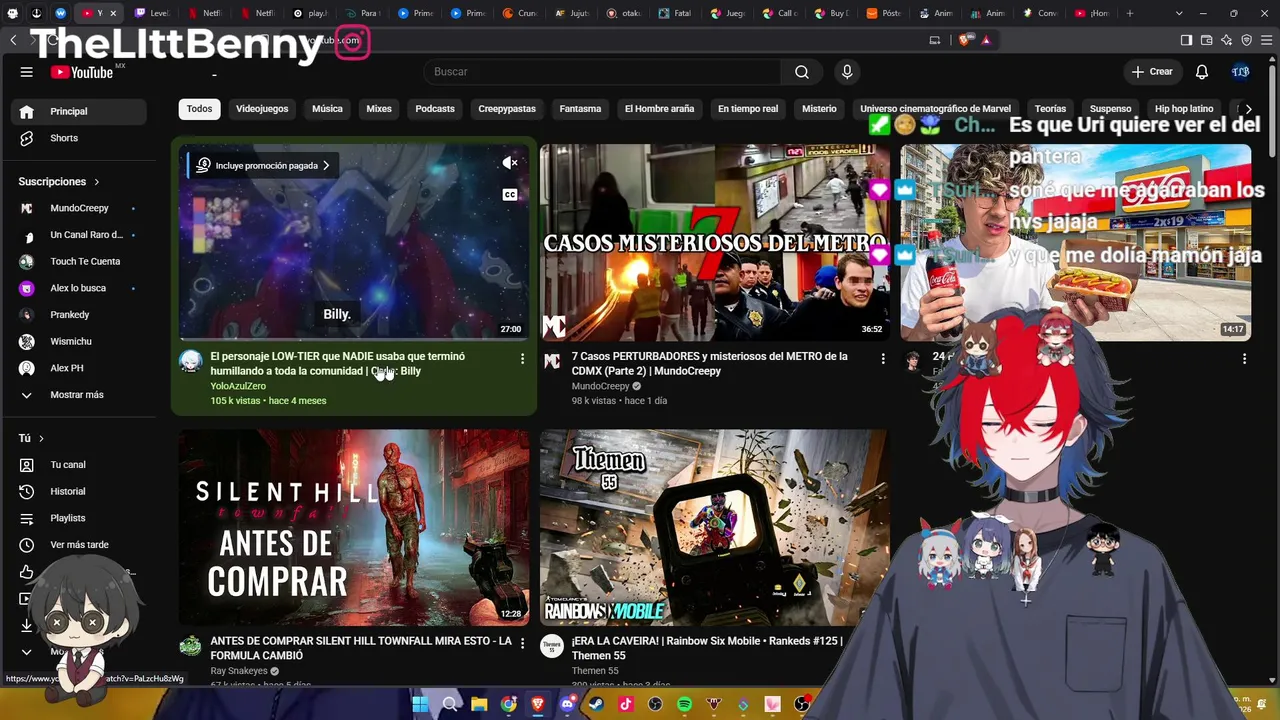Unmute the Billy video preview

[x=510, y=163]
